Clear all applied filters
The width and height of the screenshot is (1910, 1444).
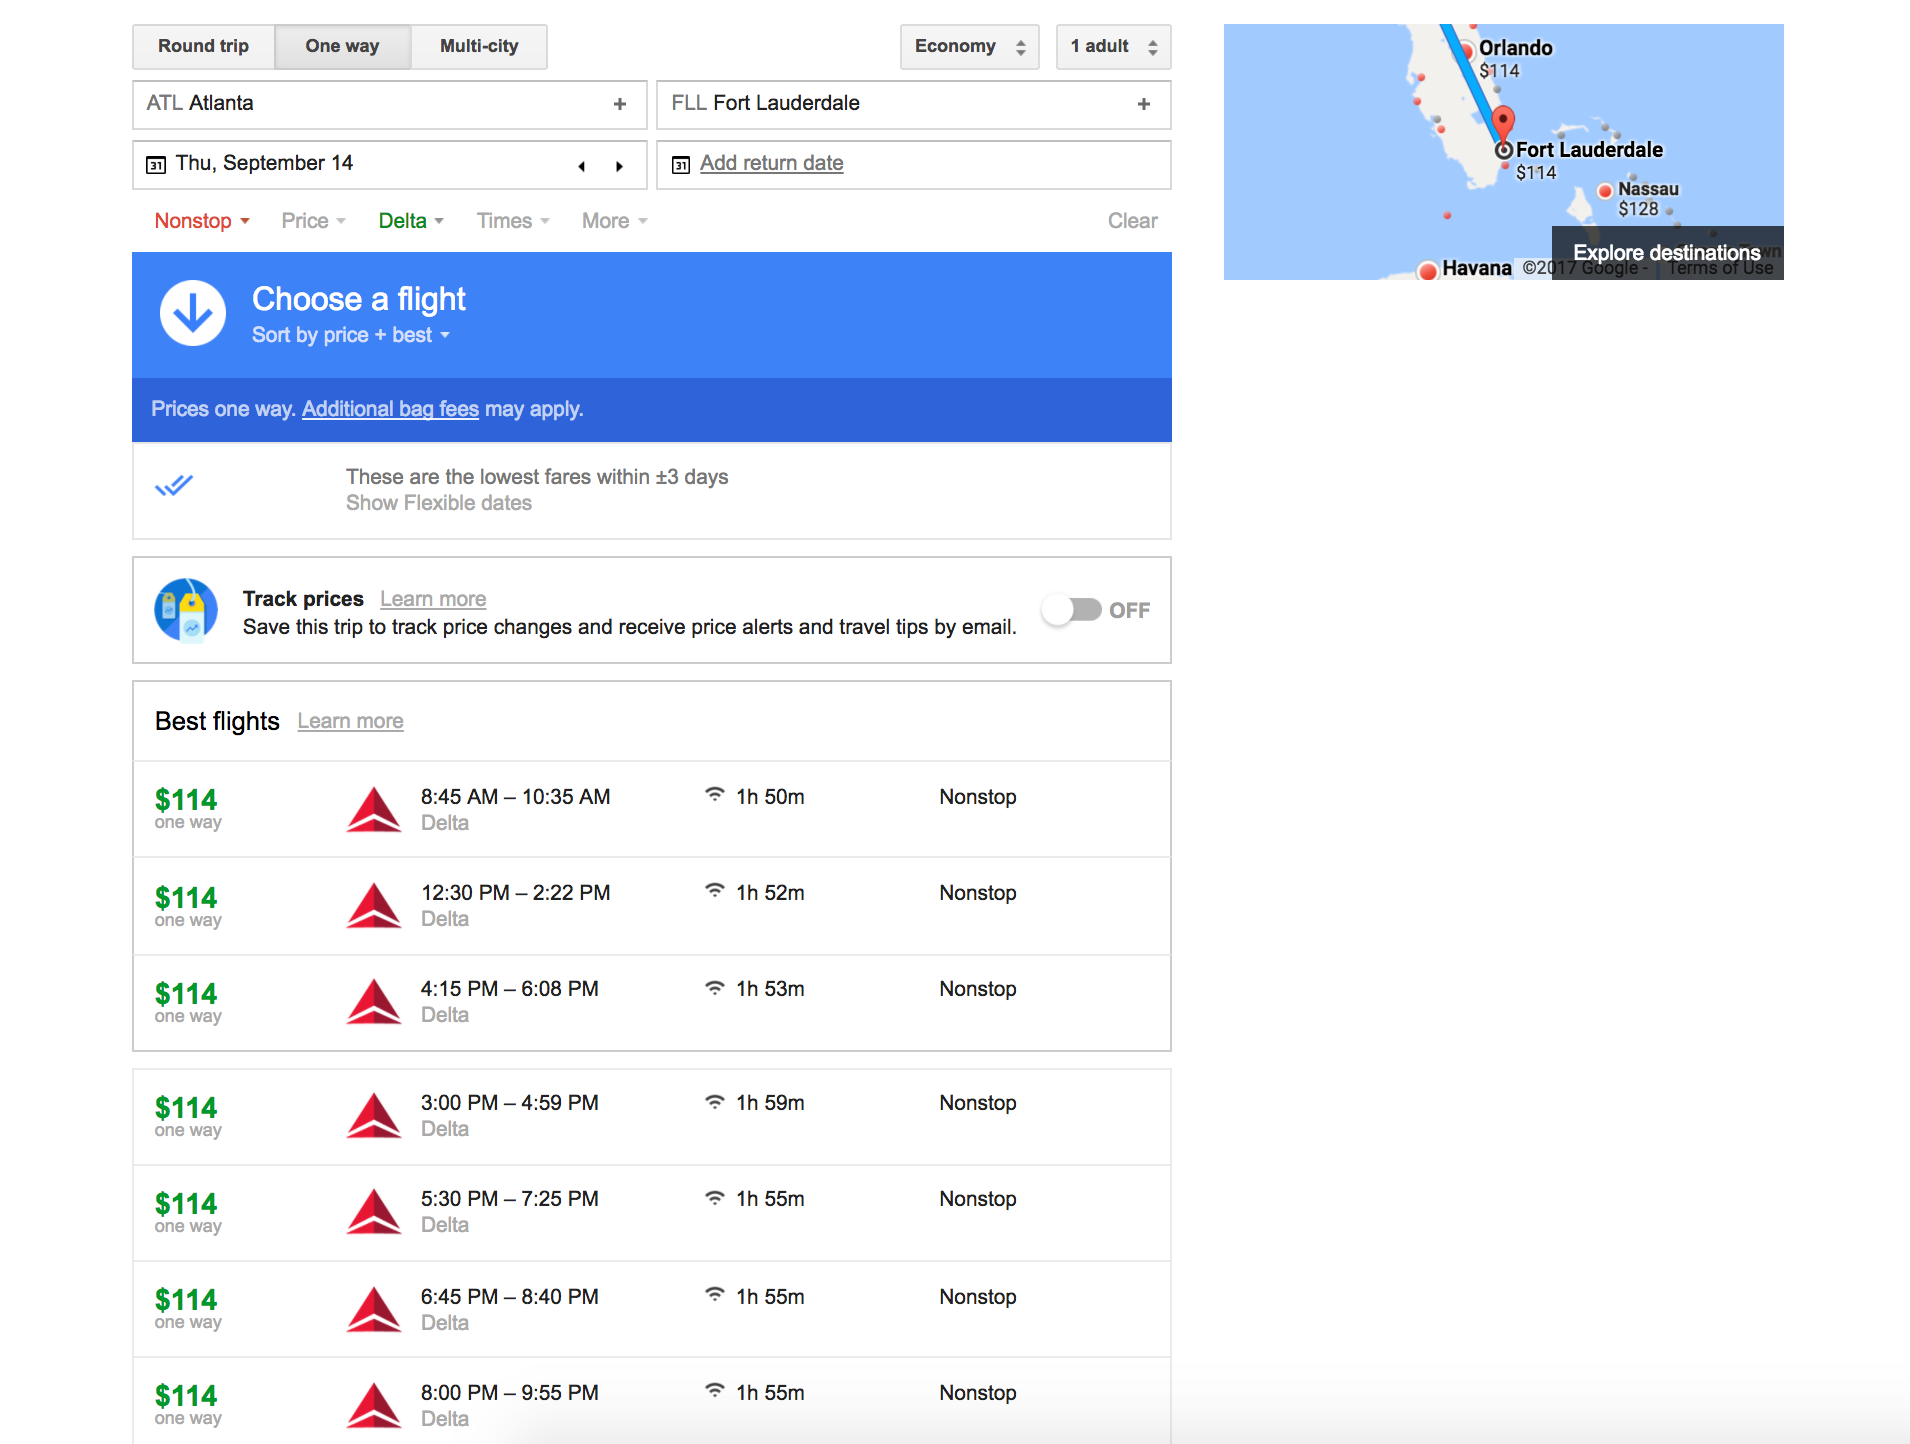click(x=1132, y=221)
